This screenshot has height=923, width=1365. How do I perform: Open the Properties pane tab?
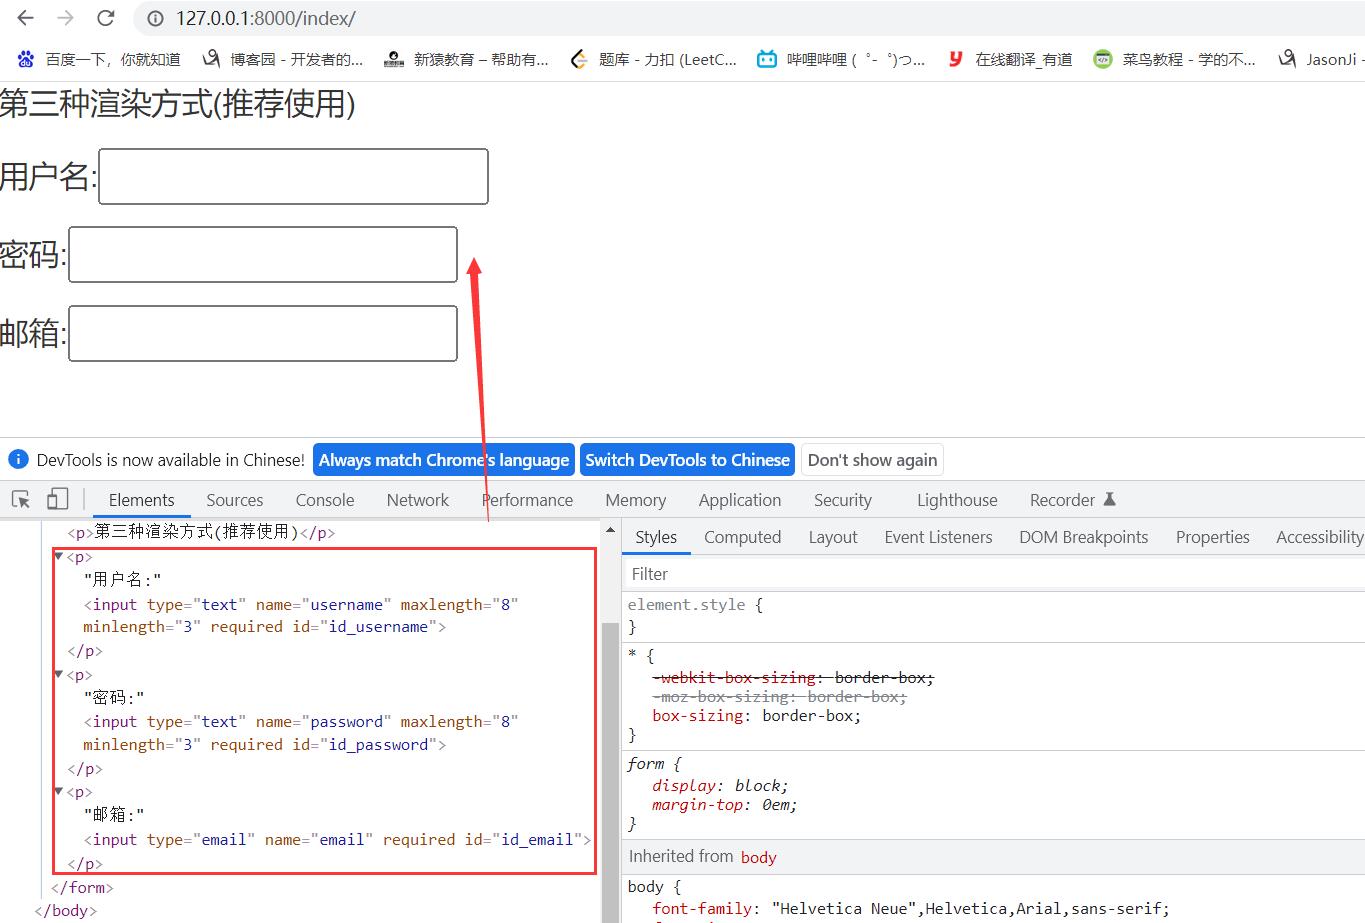pos(1213,537)
